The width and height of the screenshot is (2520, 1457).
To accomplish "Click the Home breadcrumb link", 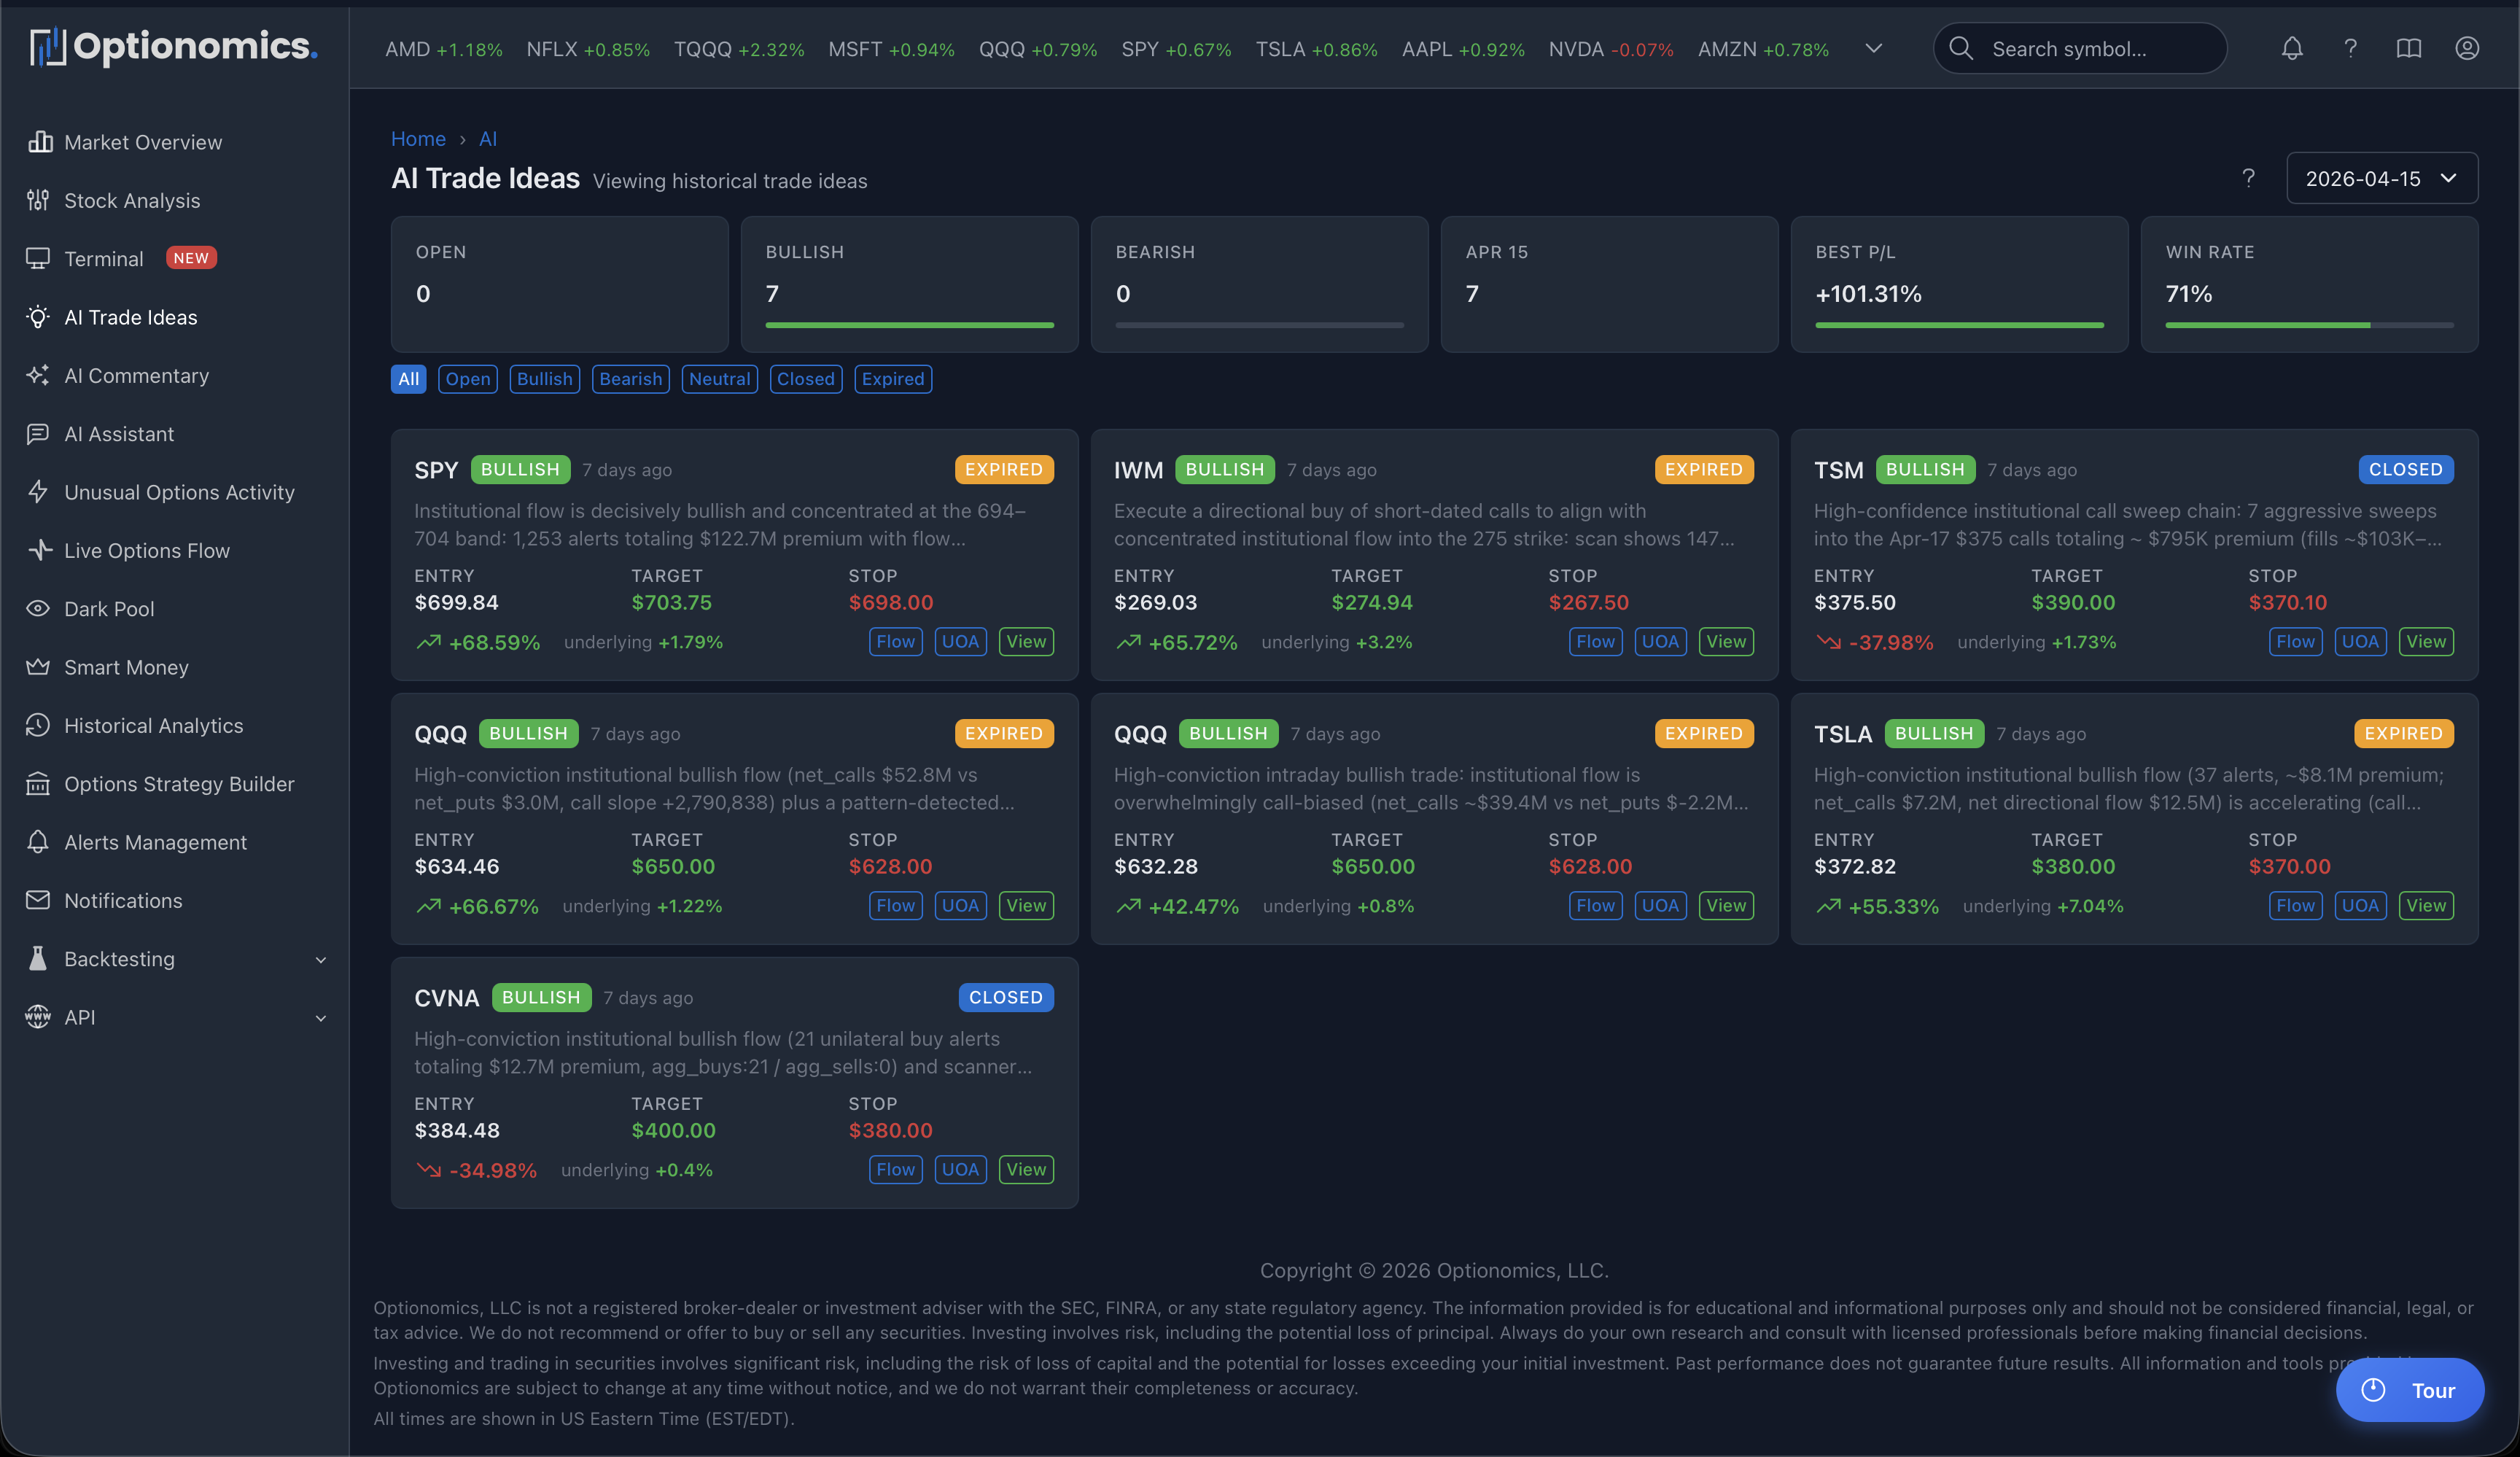I will coord(418,139).
